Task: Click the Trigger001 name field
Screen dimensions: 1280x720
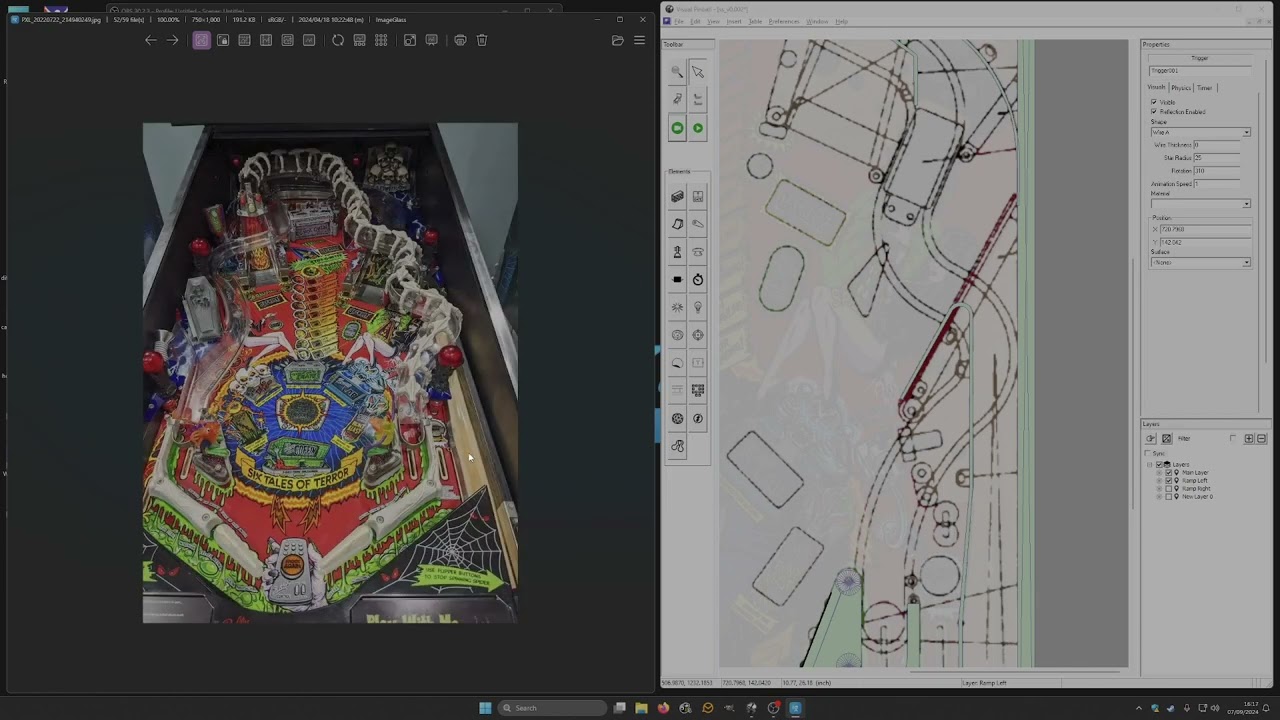Action: tap(1200, 71)
